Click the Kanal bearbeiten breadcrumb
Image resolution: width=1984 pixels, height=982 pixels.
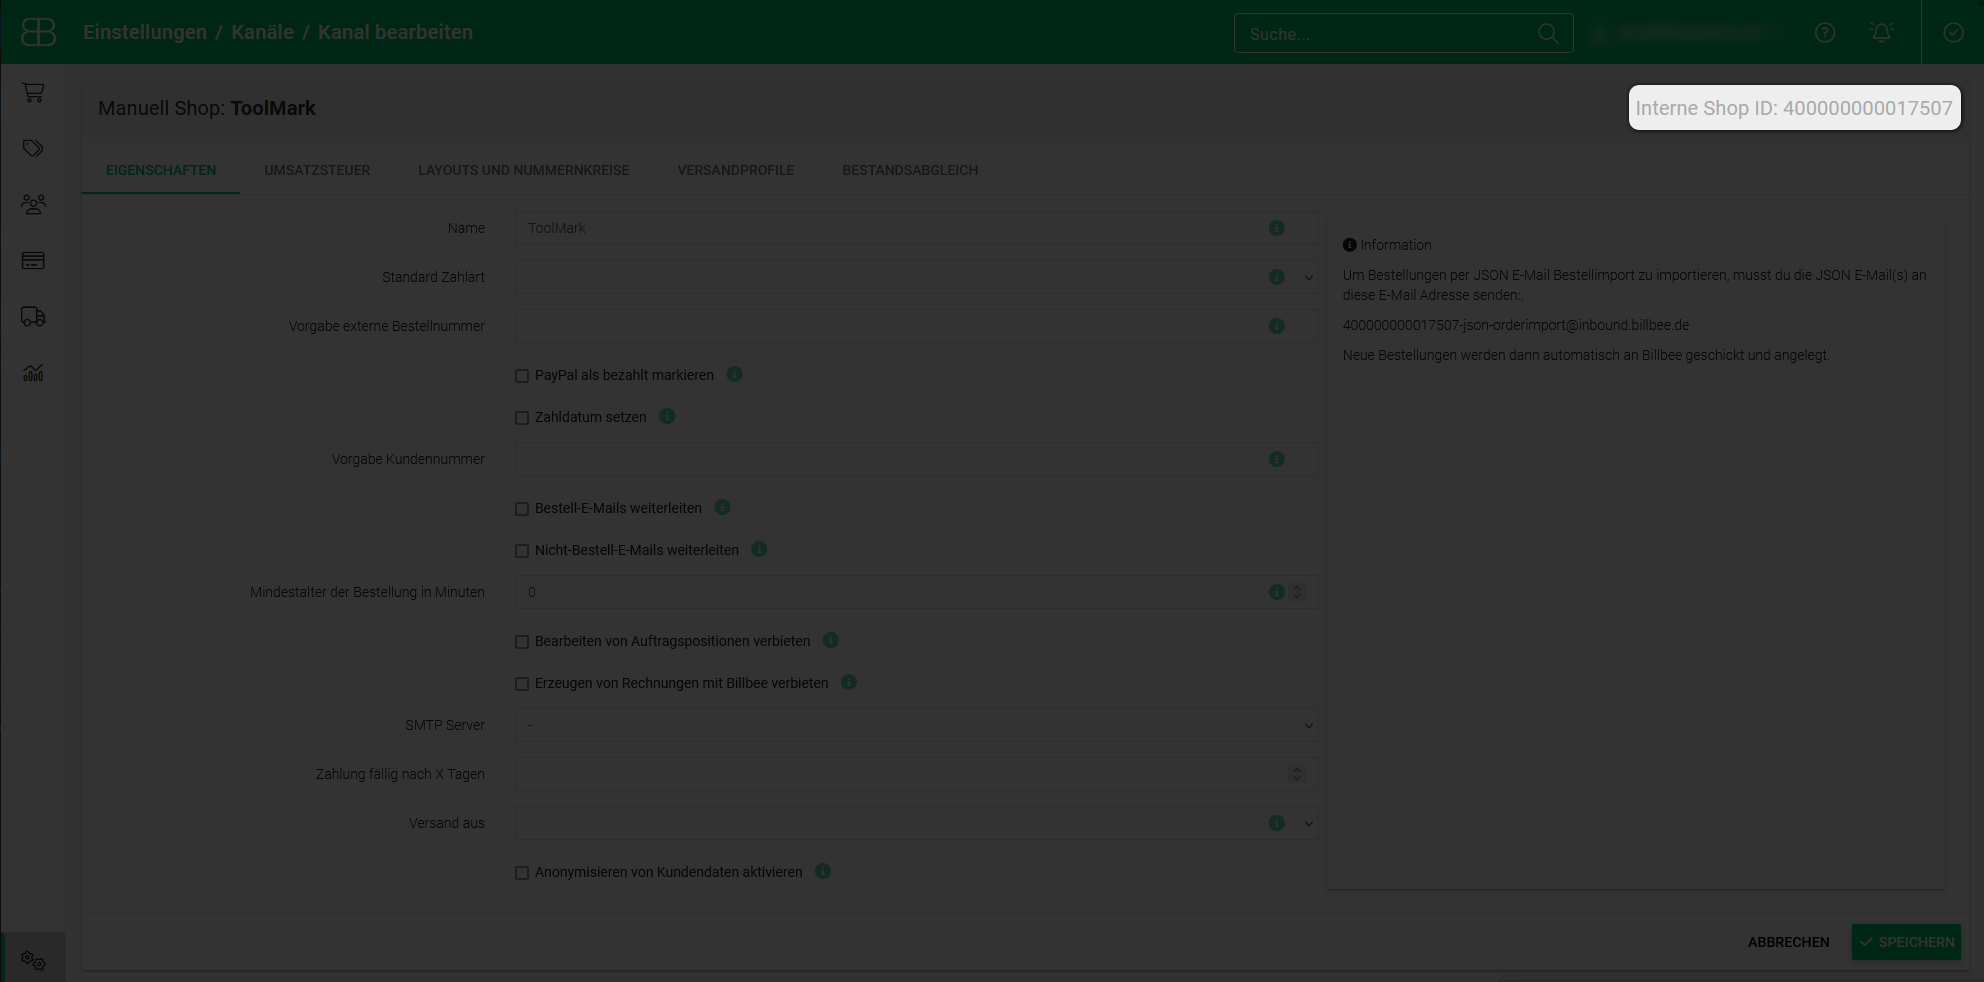[395, 32]
